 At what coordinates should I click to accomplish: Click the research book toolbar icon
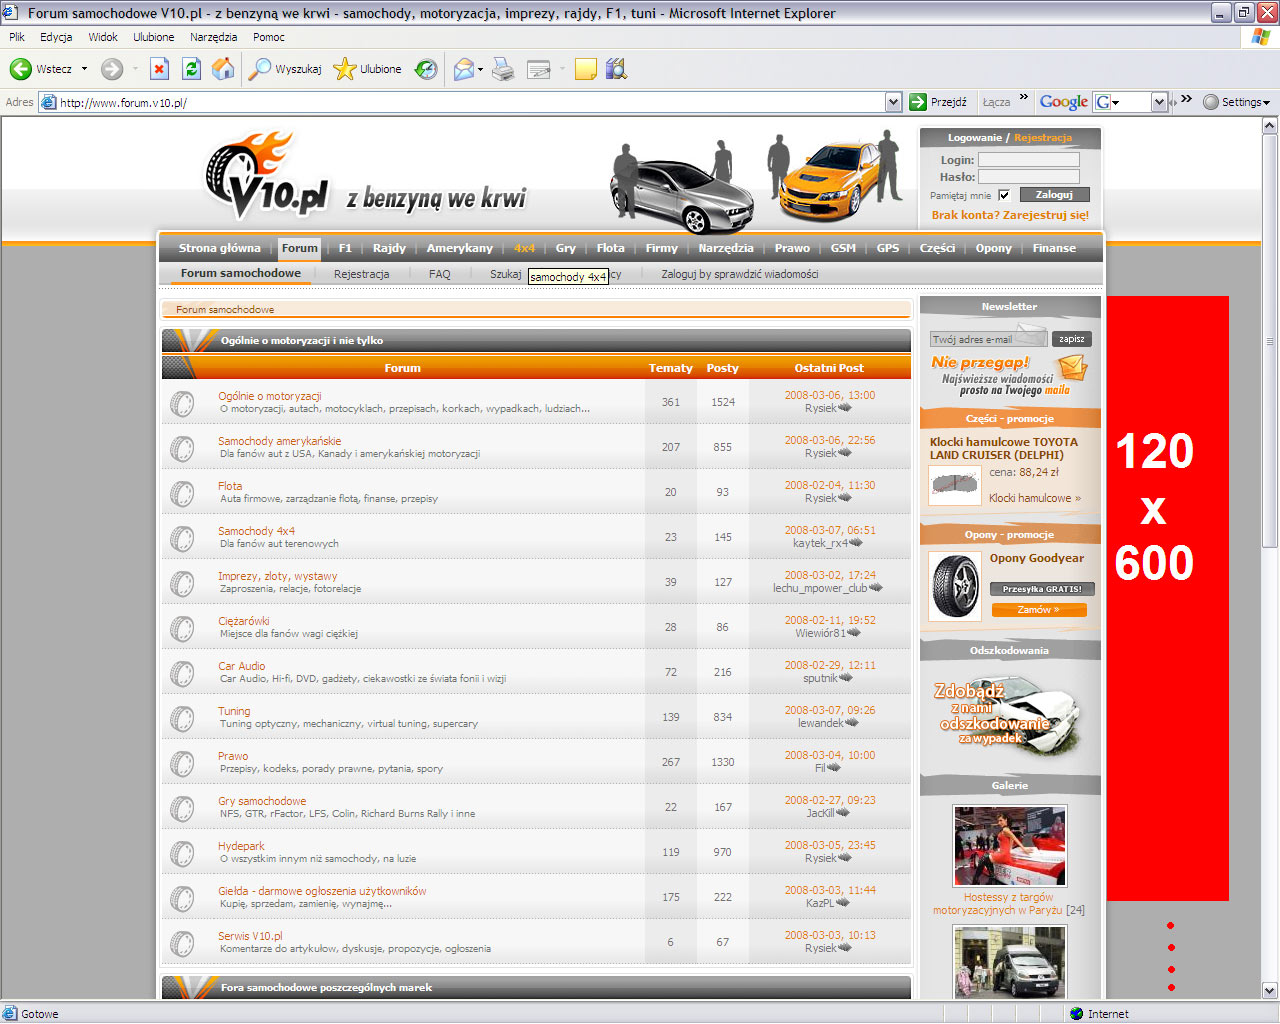pyautogui.click(x=616, y=69)
